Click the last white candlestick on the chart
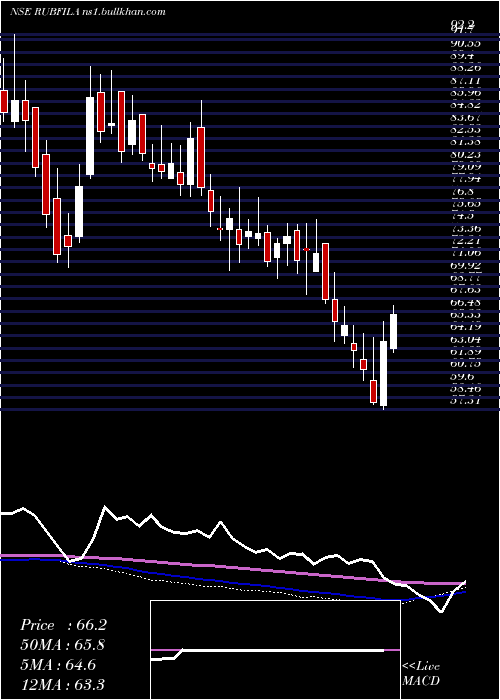The height and width of the screenshot is (700, 500). pyautogui.click(x=394, y=331)
